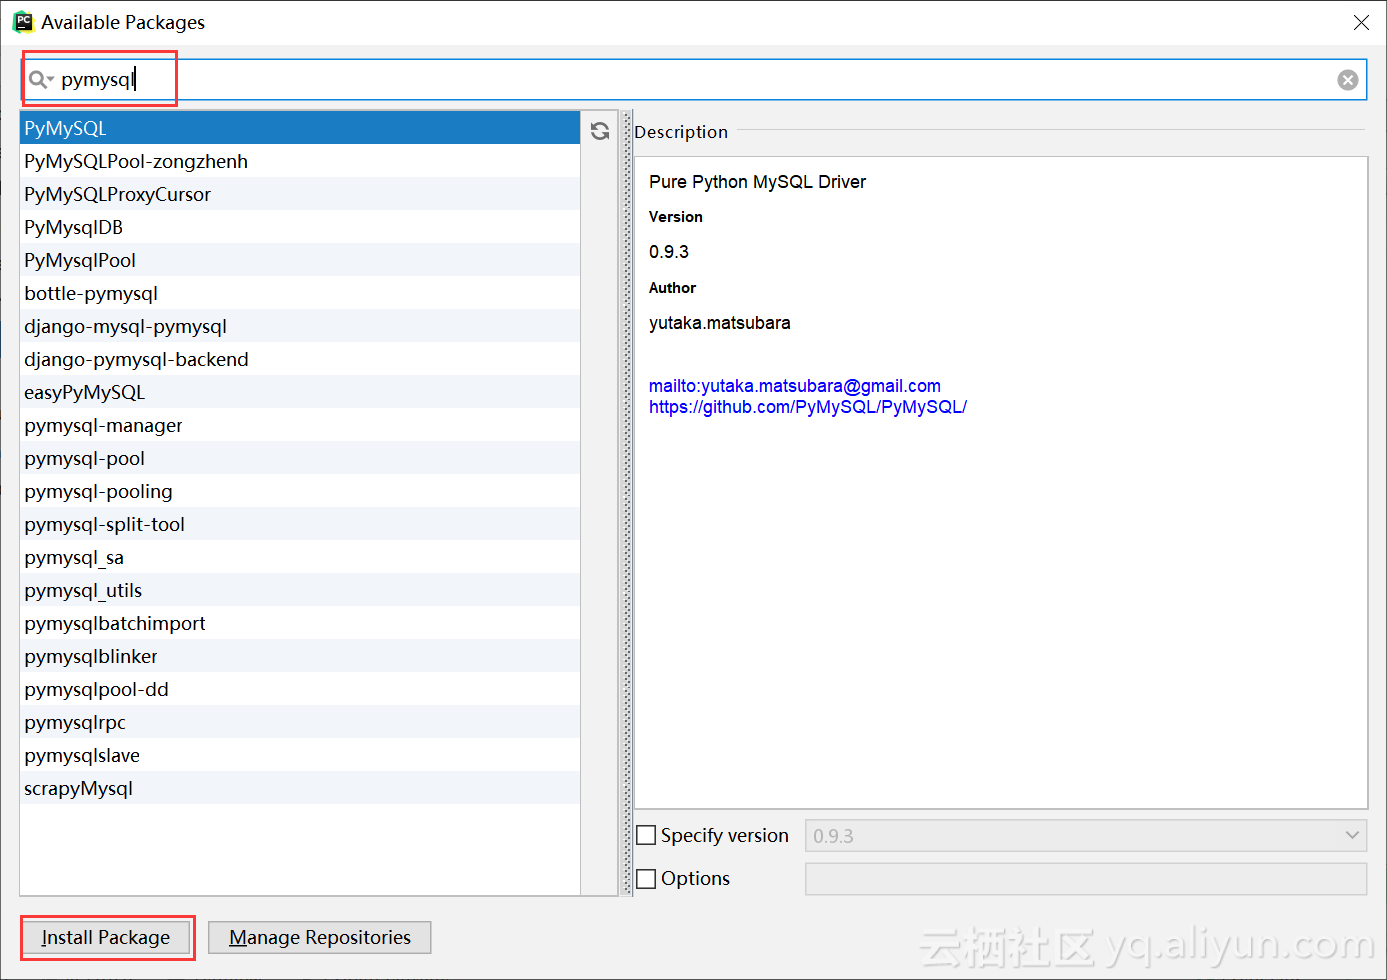This screenshot has height=980, width=1387.
Task: Select pymysql-pooling package
Action: (300, 491)
